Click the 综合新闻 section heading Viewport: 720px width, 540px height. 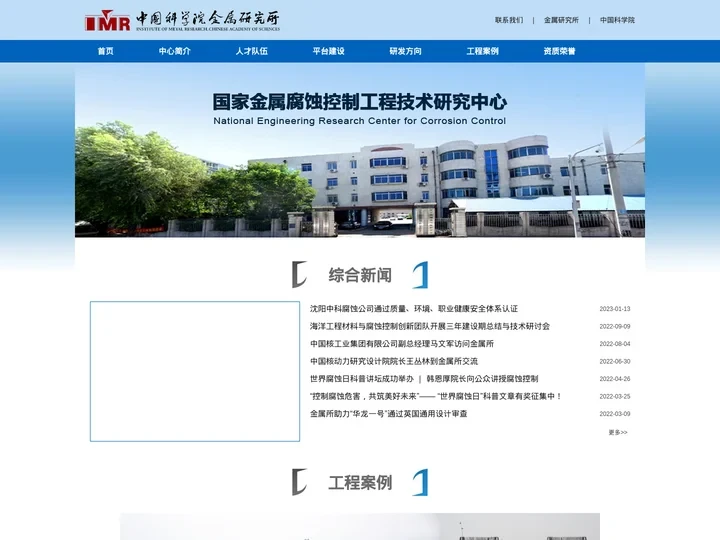click(x=360, y=275)
